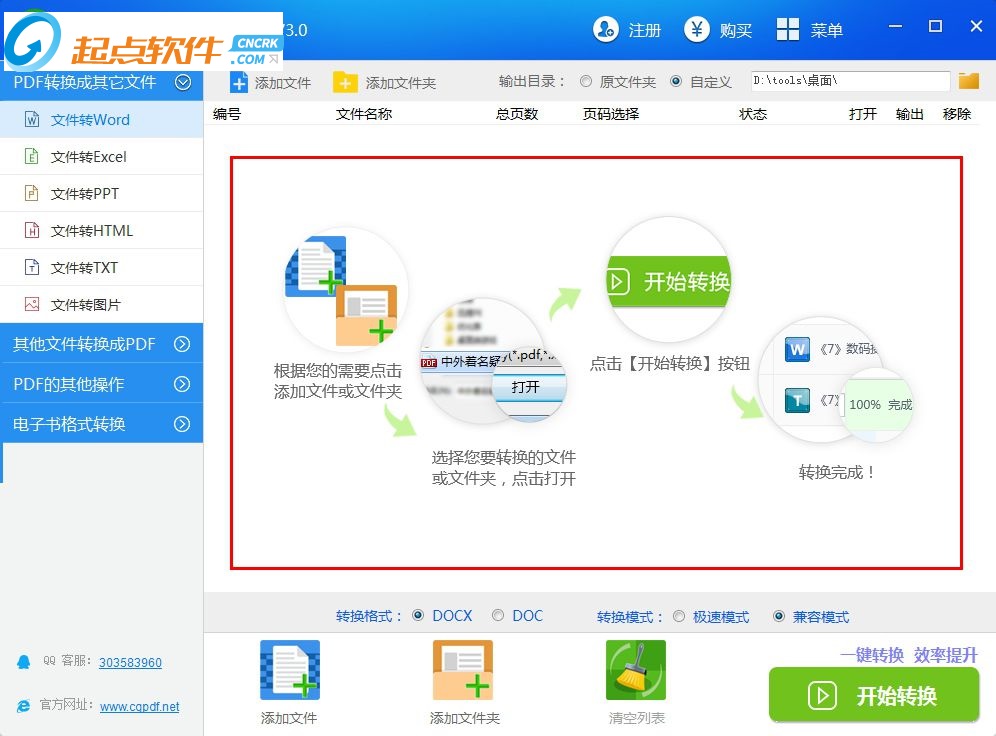Click the HTML file icon in sidebar
This screenshot has height=736, width=996.
click(x=32, y=230)
